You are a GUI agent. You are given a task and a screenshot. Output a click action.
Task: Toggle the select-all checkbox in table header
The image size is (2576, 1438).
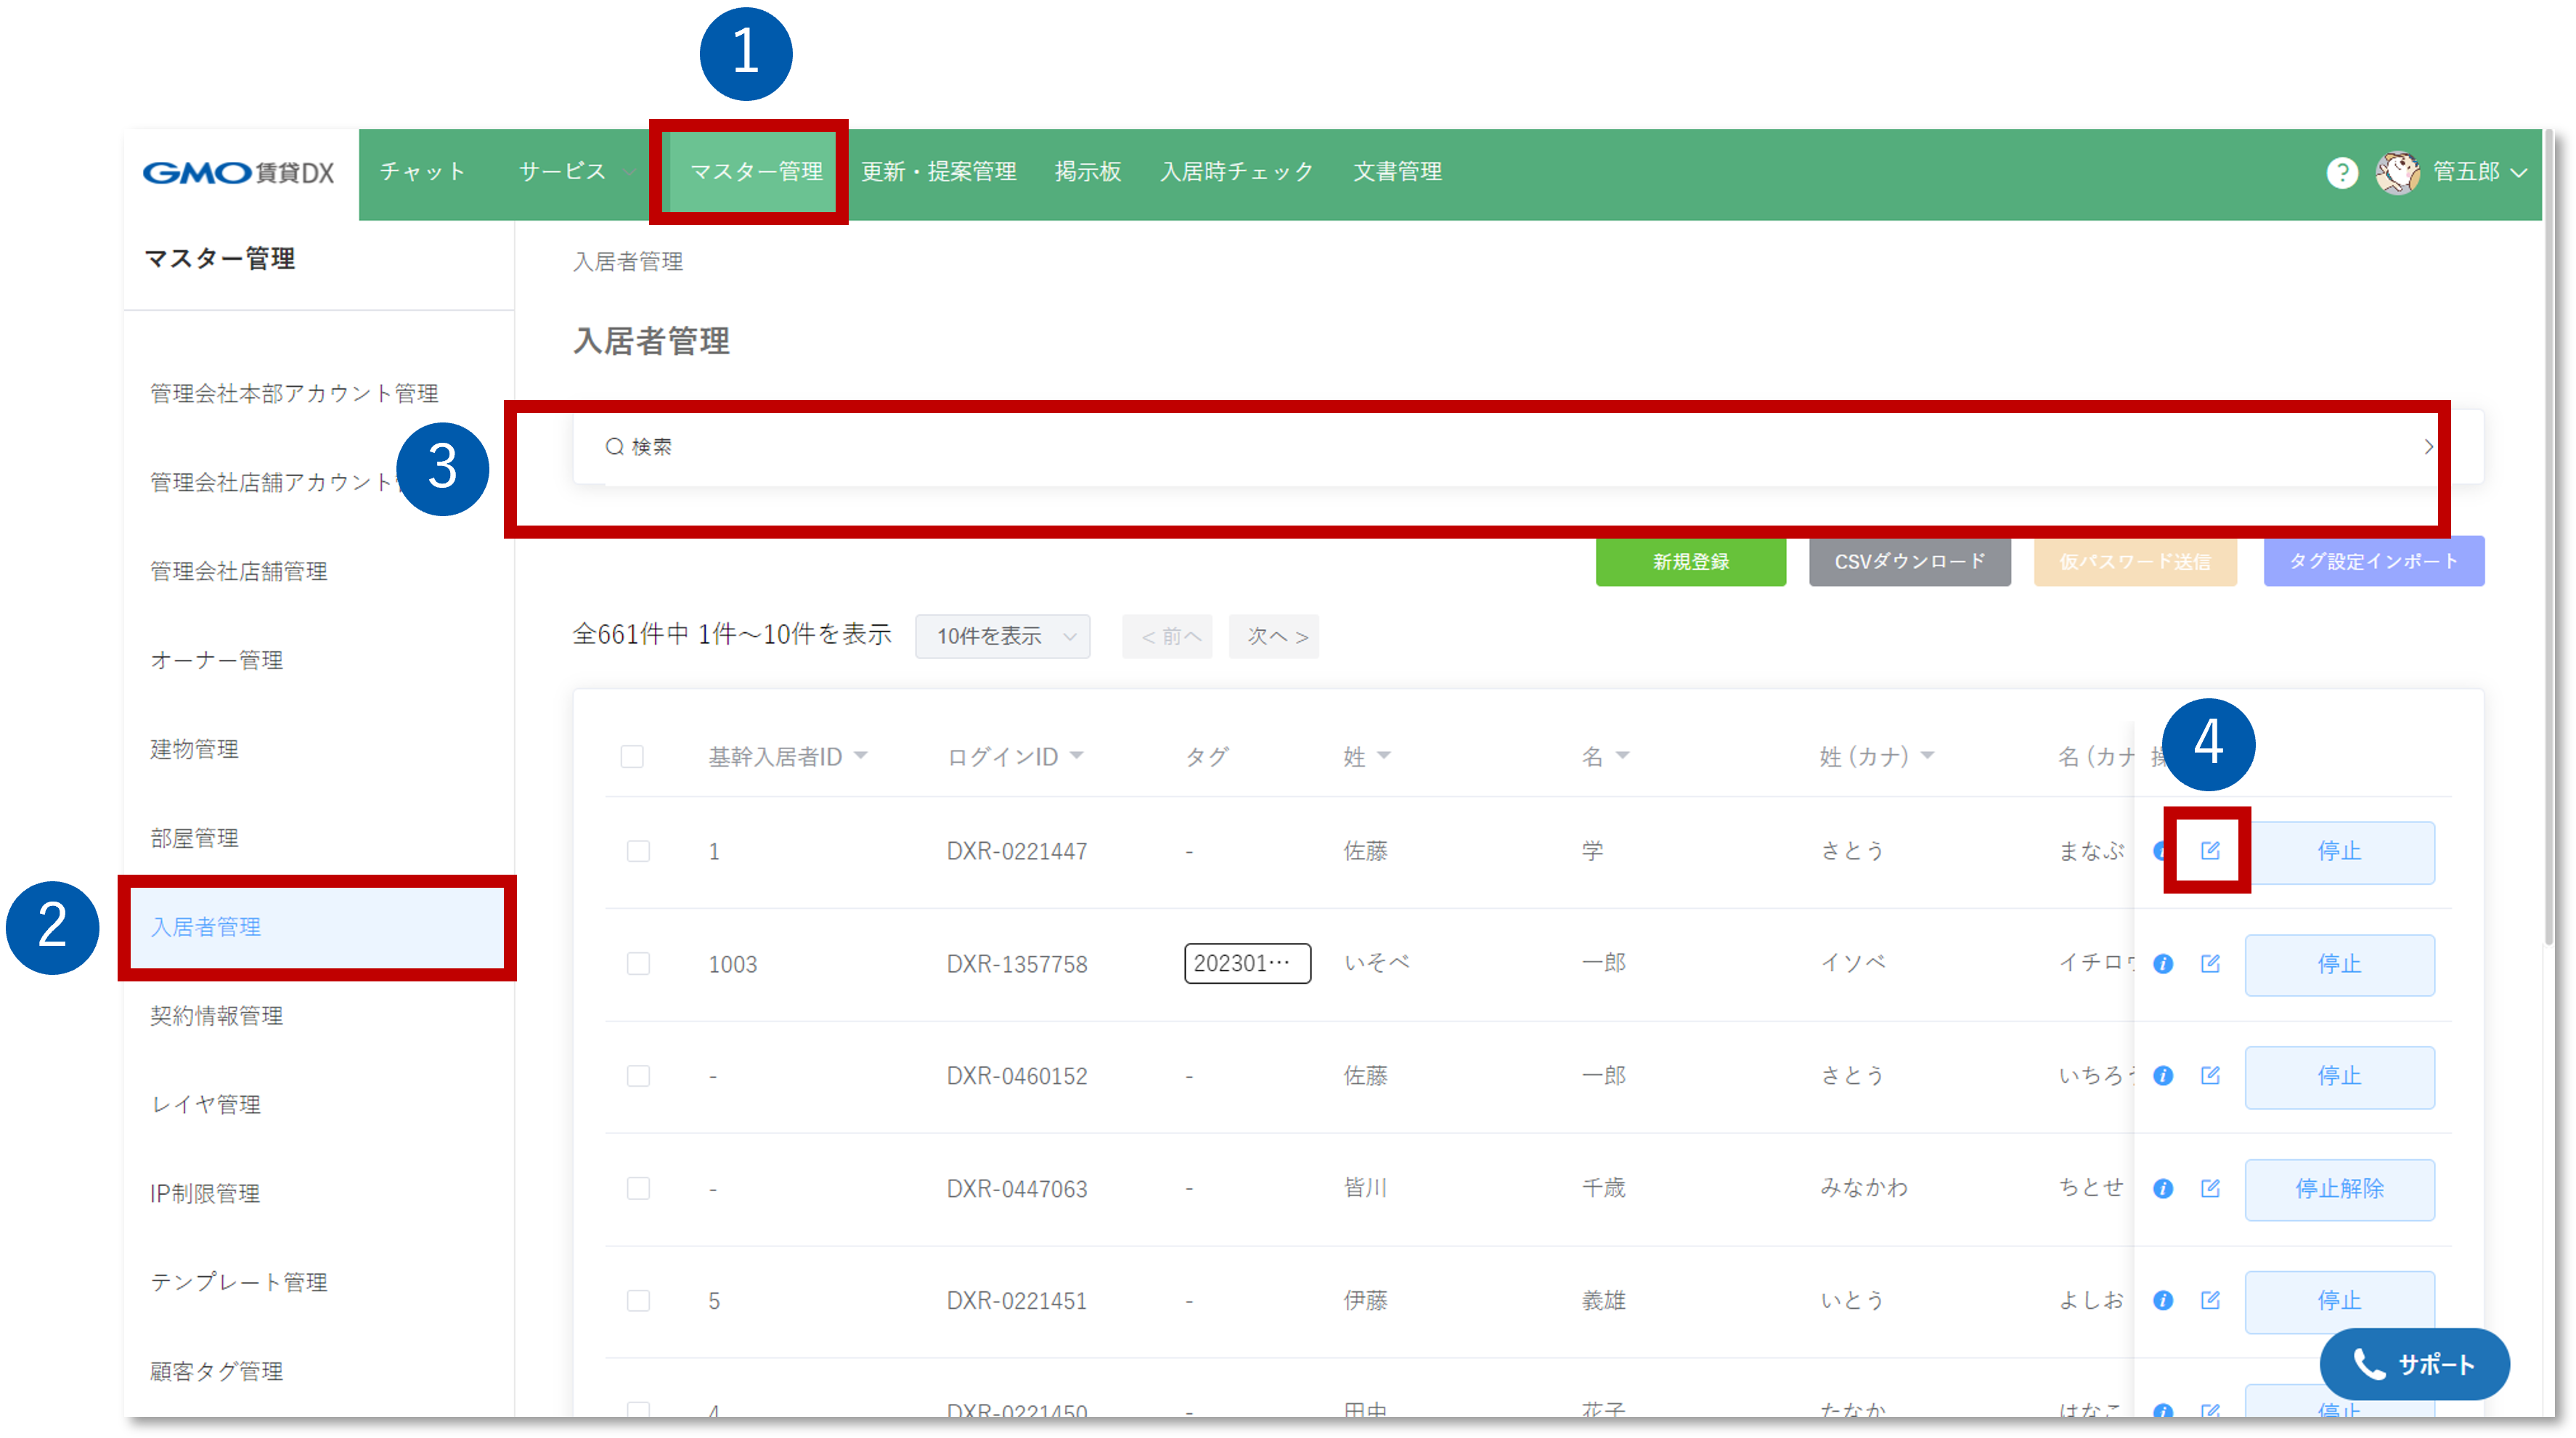[x=633, y=757]
